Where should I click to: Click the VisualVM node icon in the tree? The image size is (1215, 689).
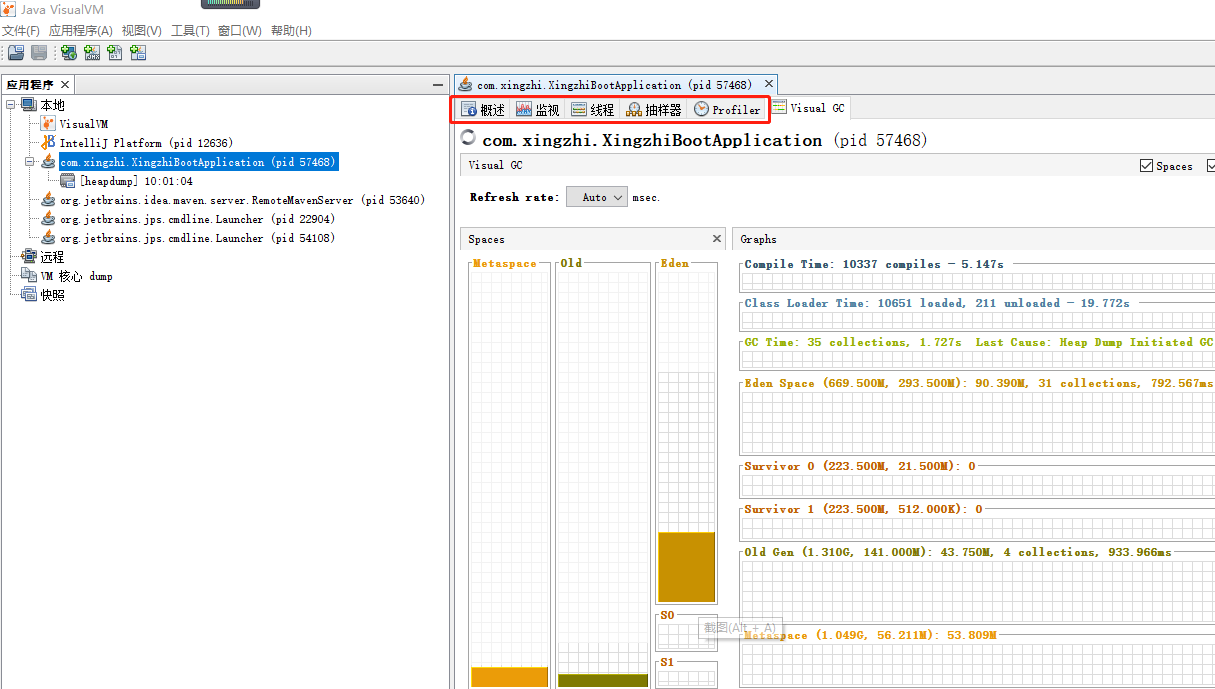pyautogui.click(x=48, y=124)
